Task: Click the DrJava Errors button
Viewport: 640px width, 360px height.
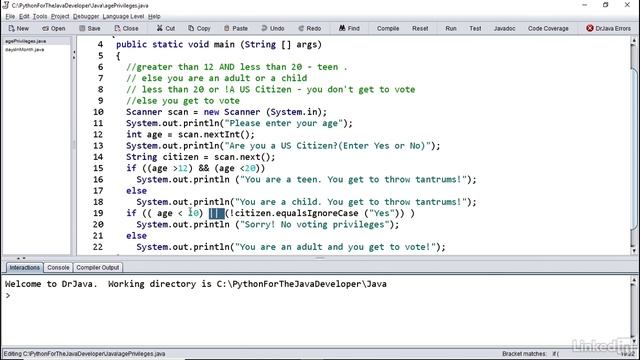Action: click(x=608, y=28)
